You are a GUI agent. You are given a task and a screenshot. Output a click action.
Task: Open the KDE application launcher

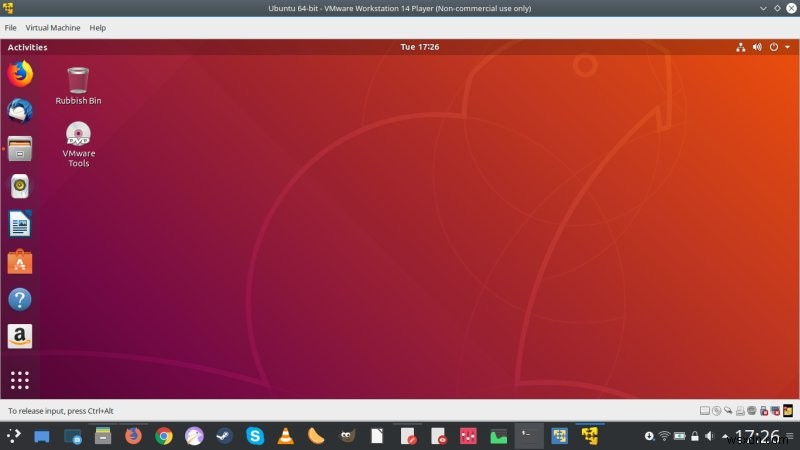[x=14, y=436]
